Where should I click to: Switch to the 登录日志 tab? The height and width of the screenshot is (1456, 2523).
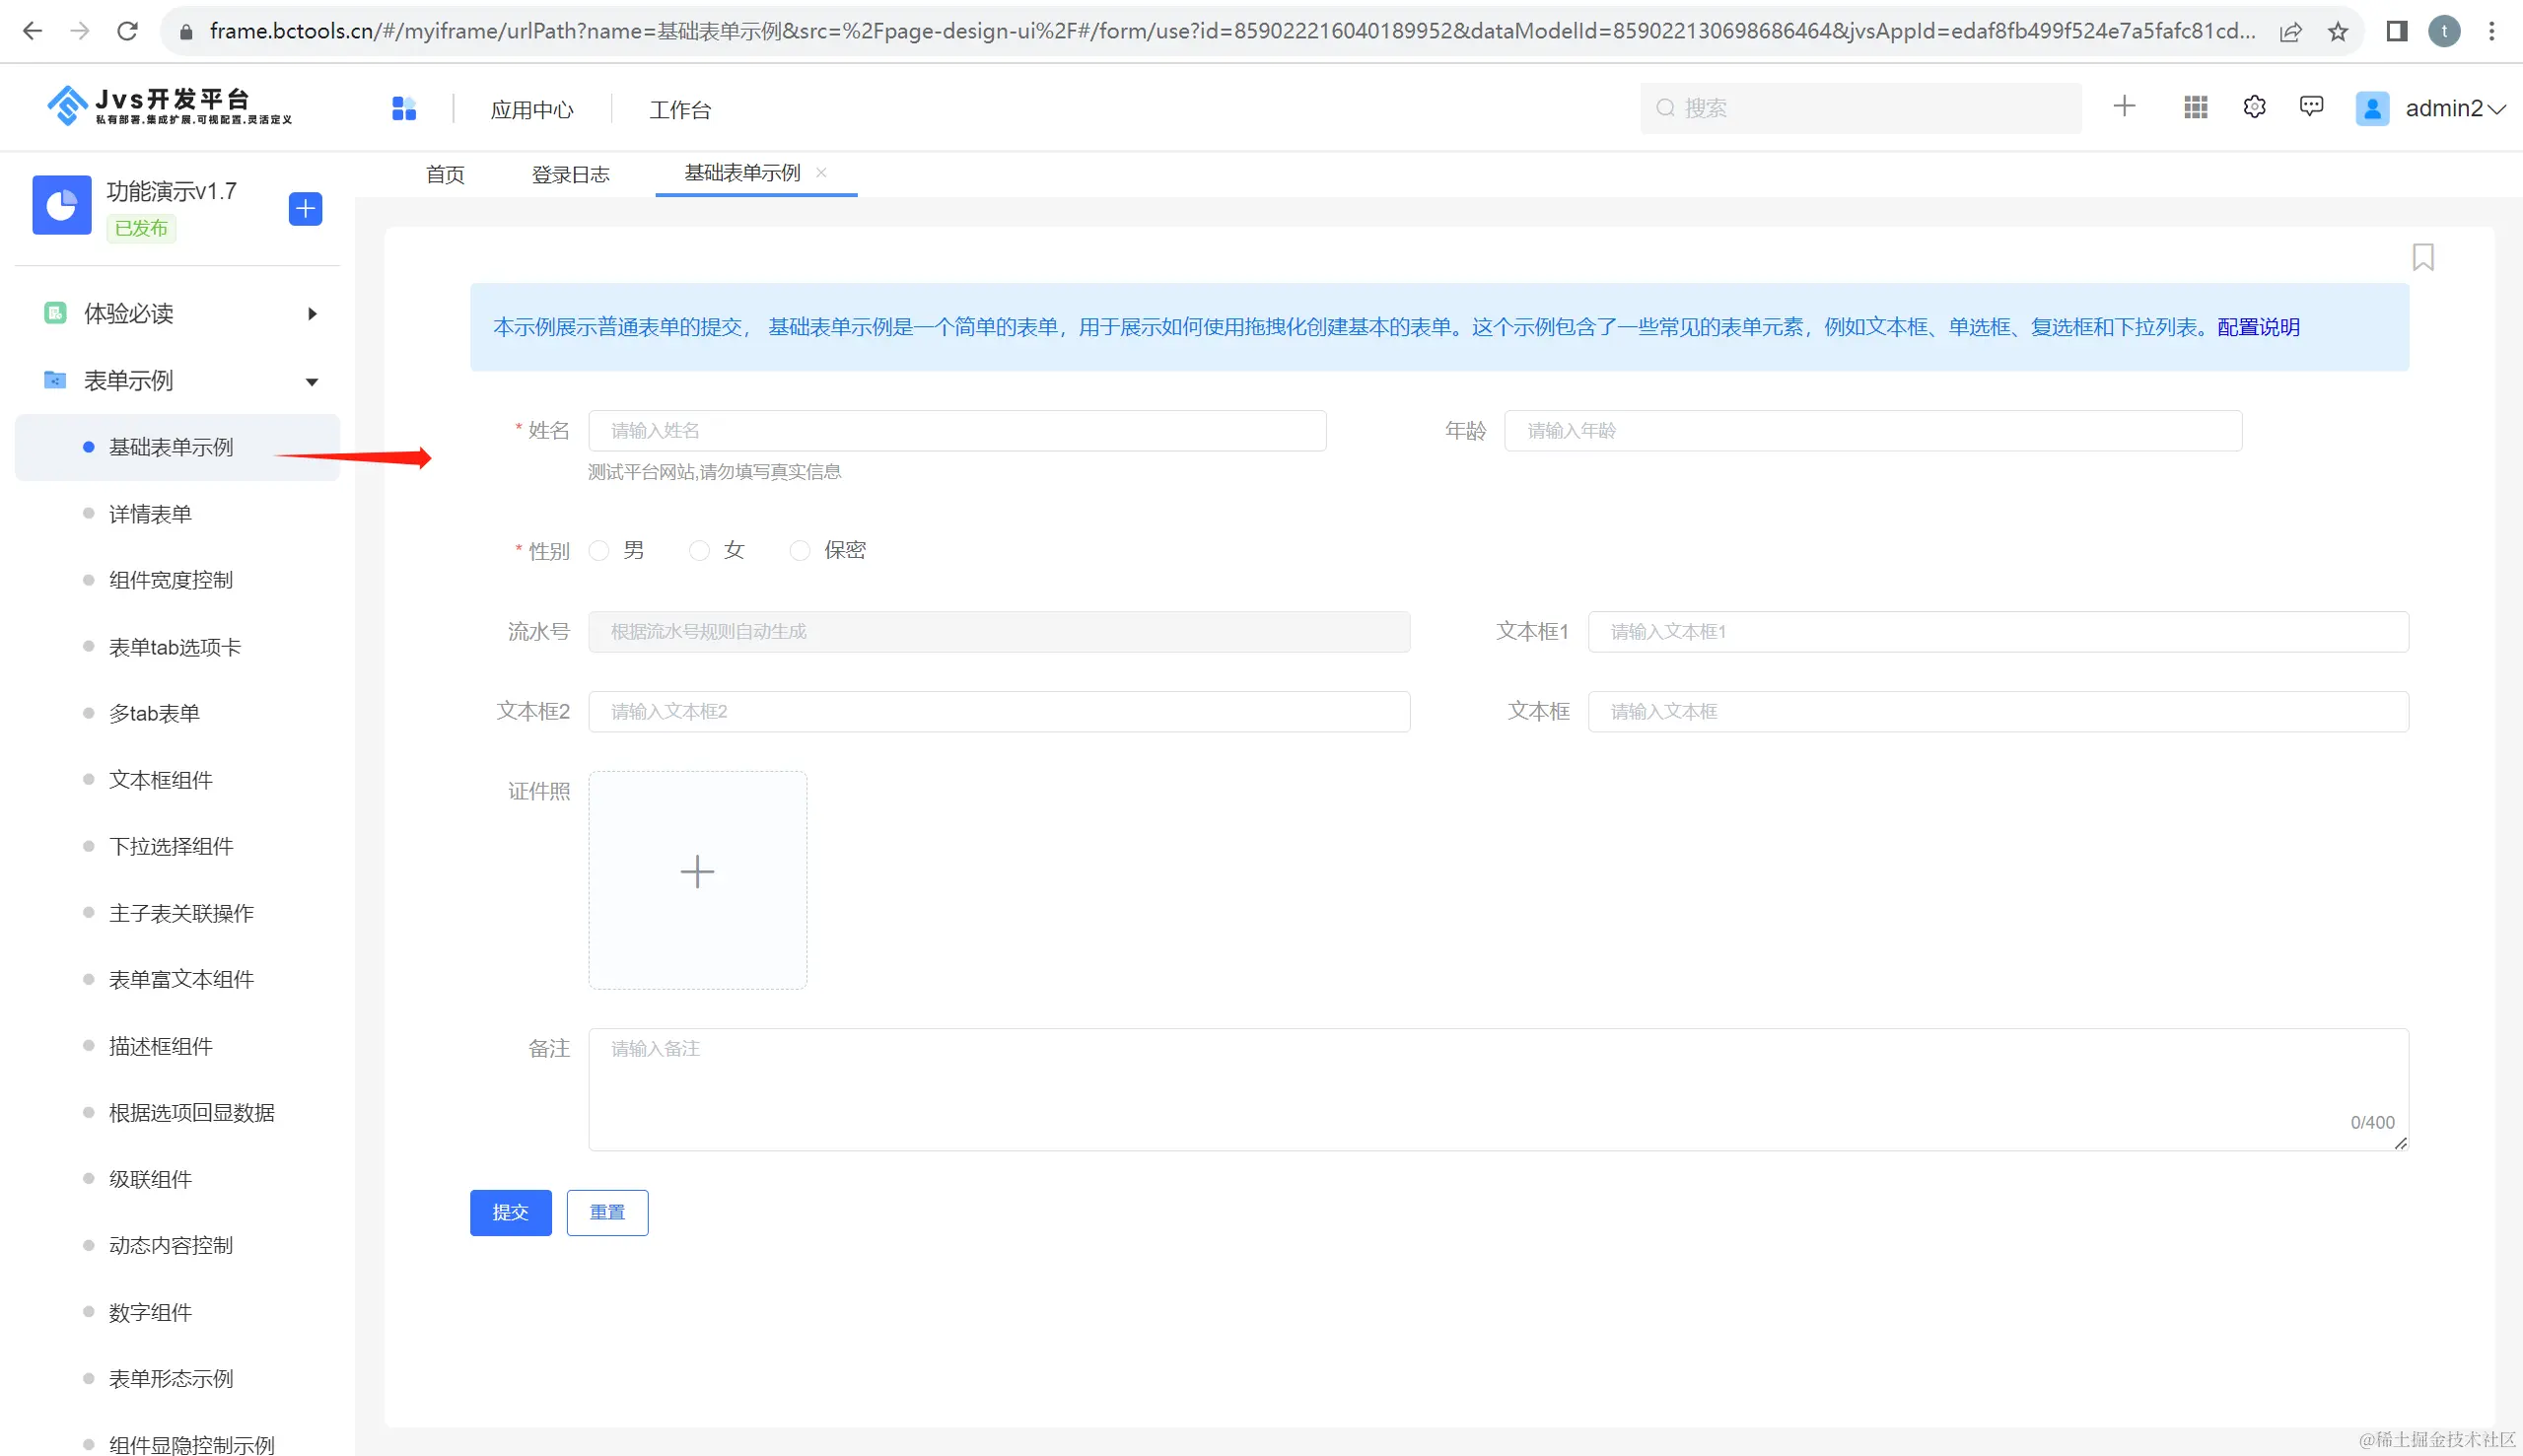[x=570, y=175]
